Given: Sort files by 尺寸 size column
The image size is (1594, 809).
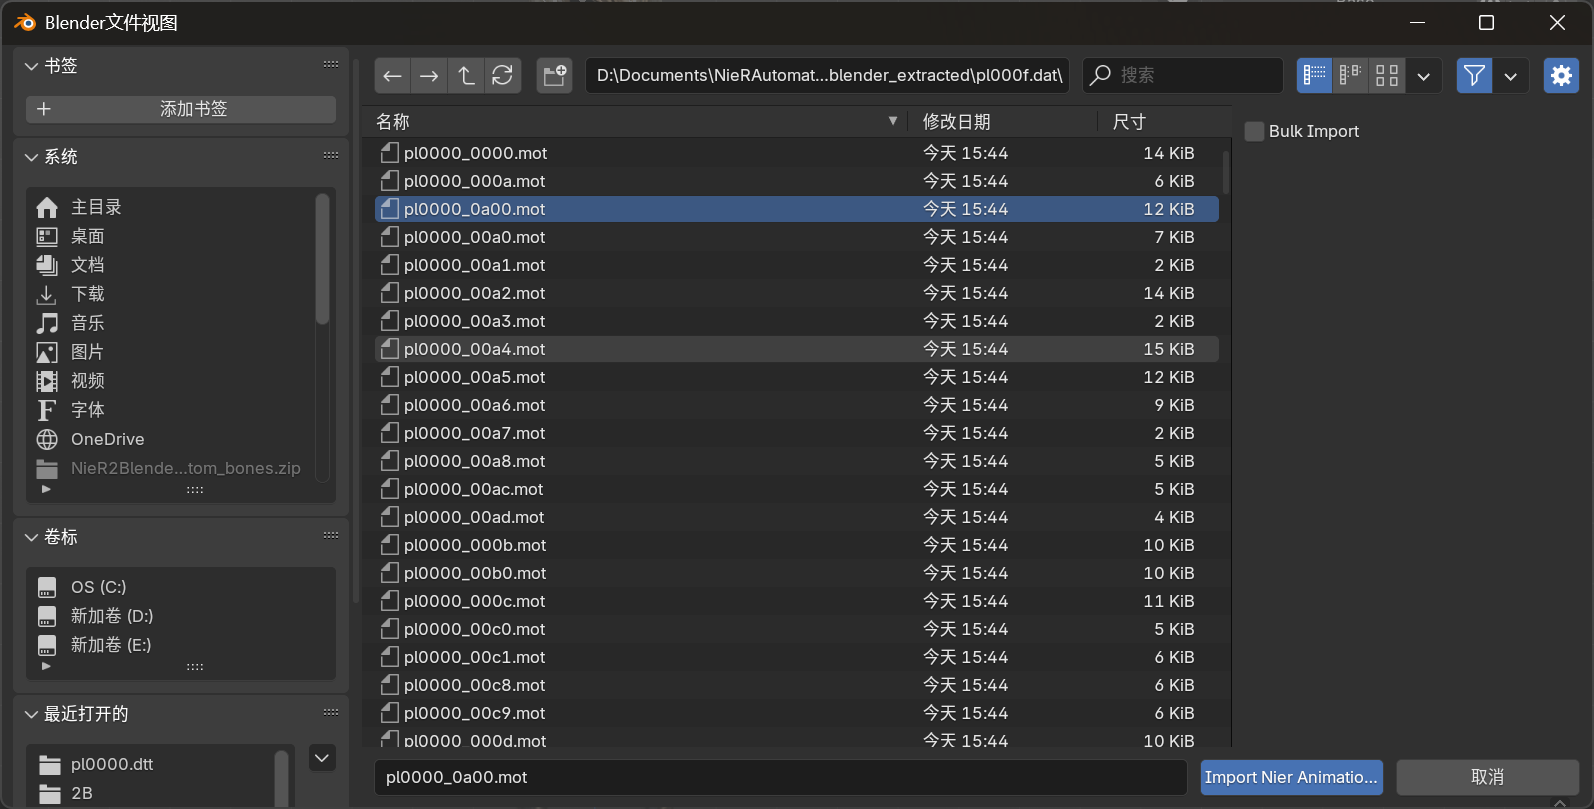Looking at the screenshot, I should (1129, 122).
